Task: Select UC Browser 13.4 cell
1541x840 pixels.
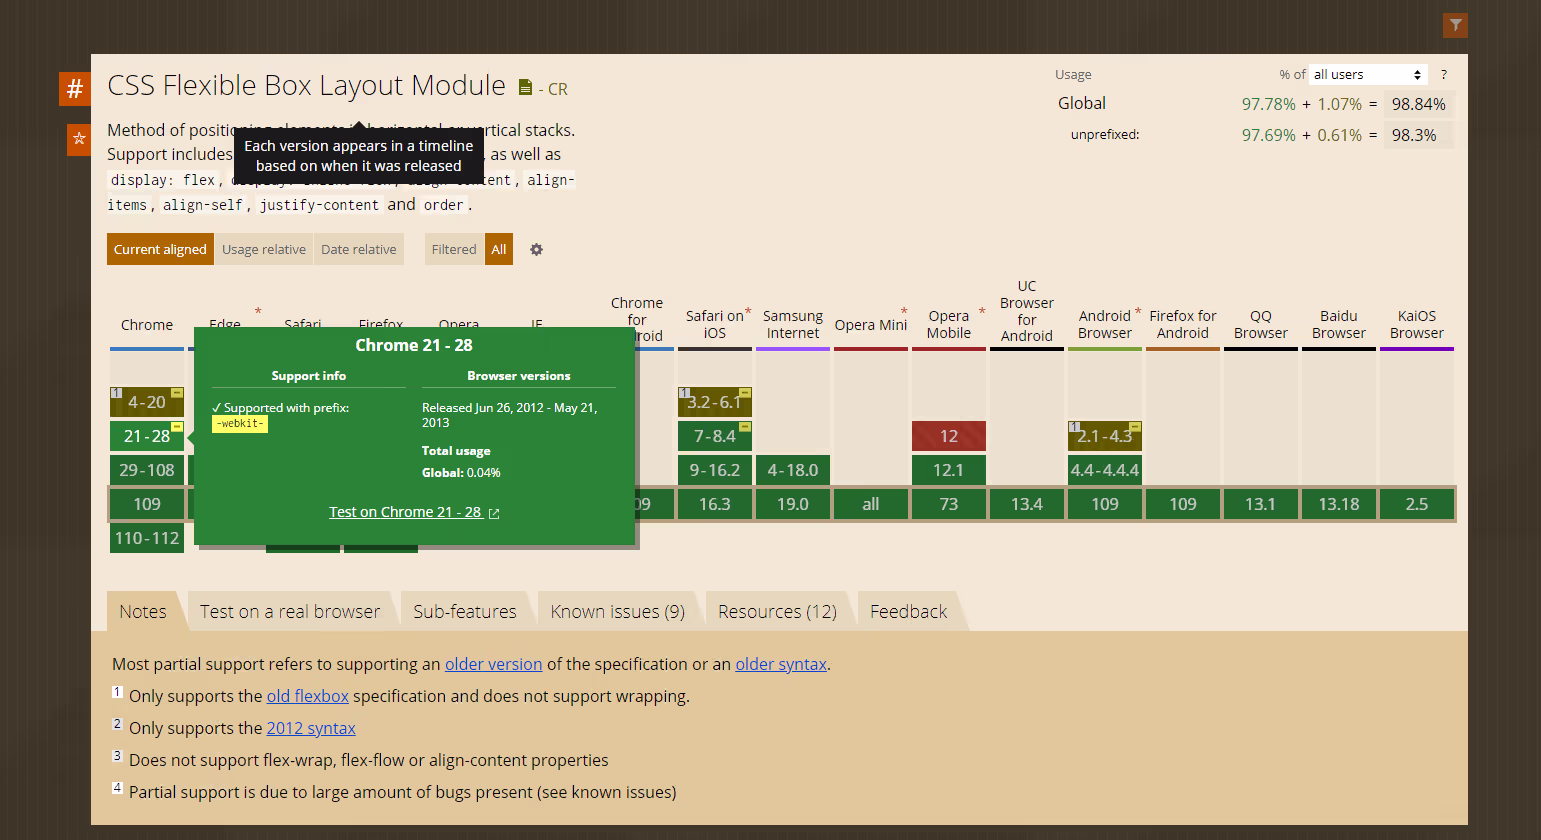Action: point(1027,504)
